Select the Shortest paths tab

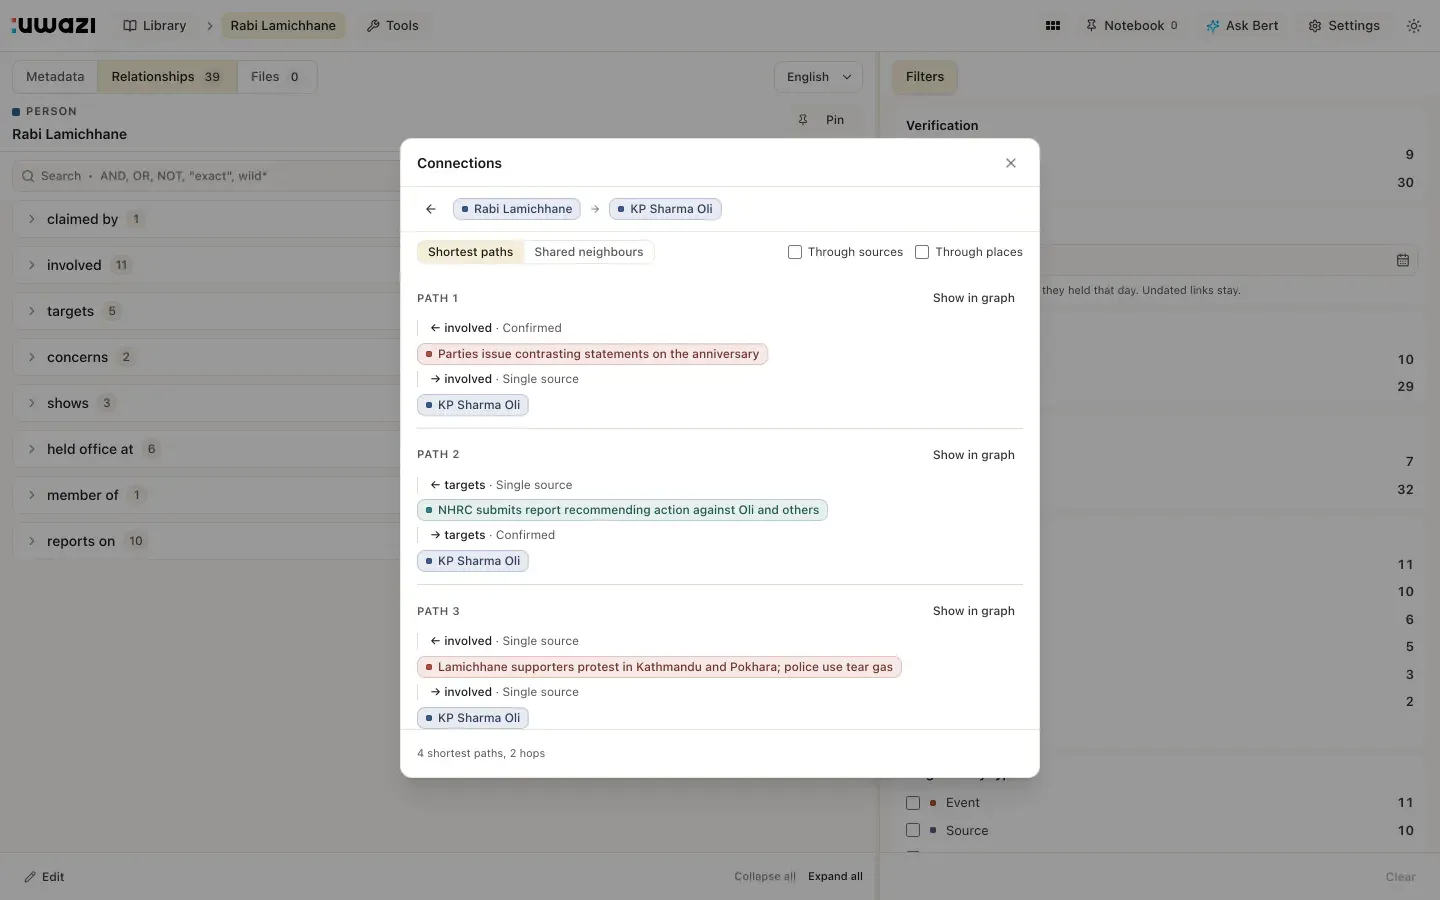(470, 252)
